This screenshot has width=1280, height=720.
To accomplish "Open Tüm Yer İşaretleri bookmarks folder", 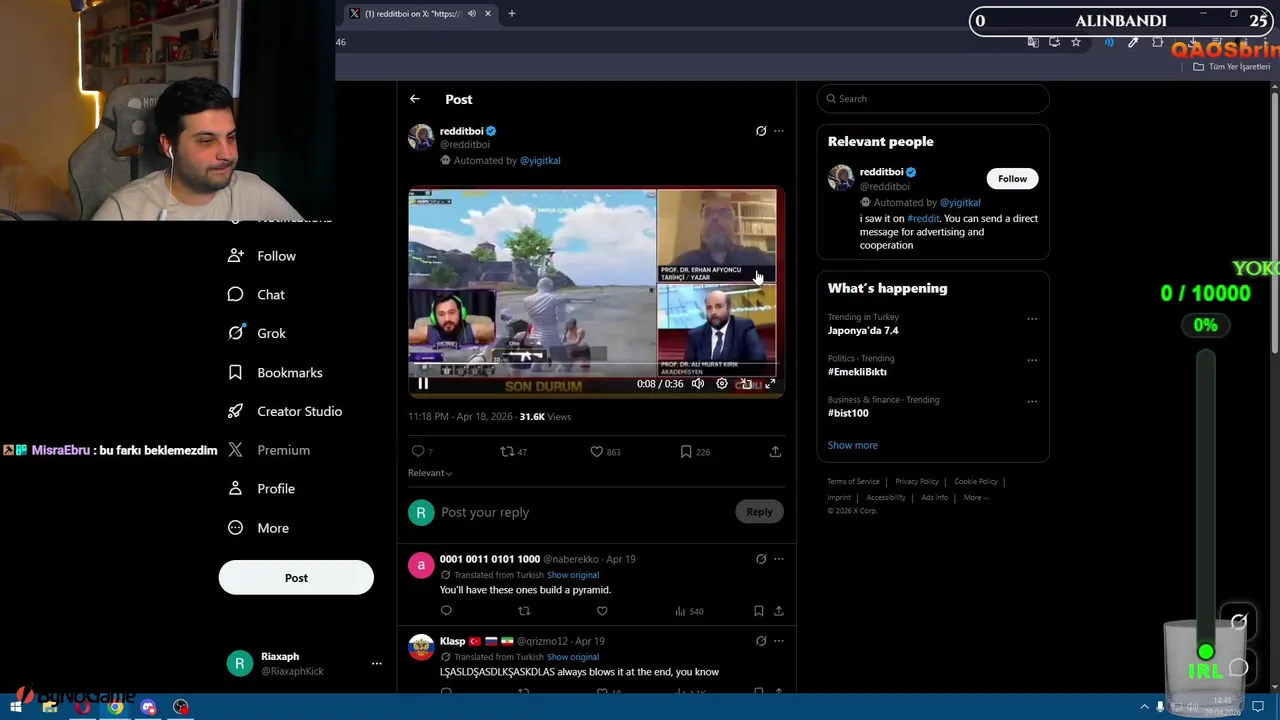I will [1232, 66].
